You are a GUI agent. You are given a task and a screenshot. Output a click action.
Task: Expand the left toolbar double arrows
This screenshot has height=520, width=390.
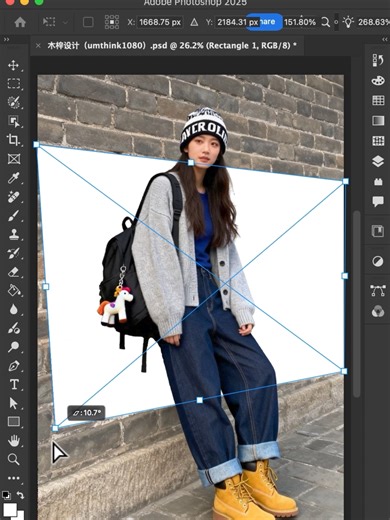coord(6,39)
